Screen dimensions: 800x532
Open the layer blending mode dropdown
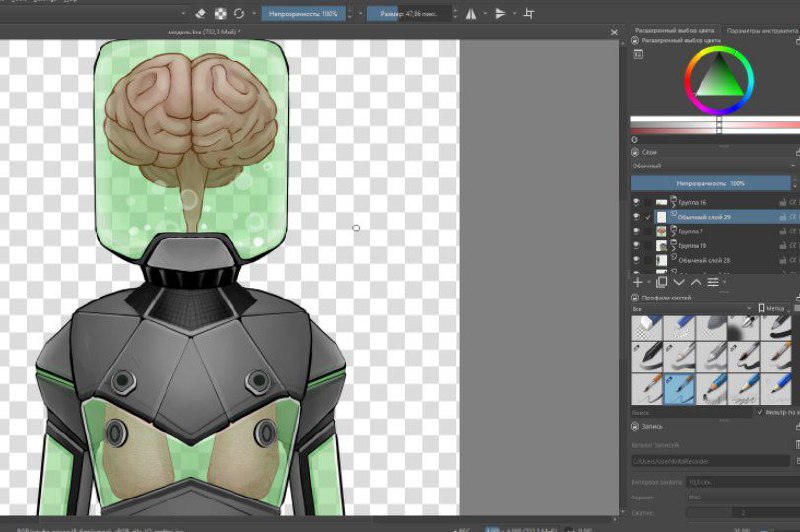713,166
